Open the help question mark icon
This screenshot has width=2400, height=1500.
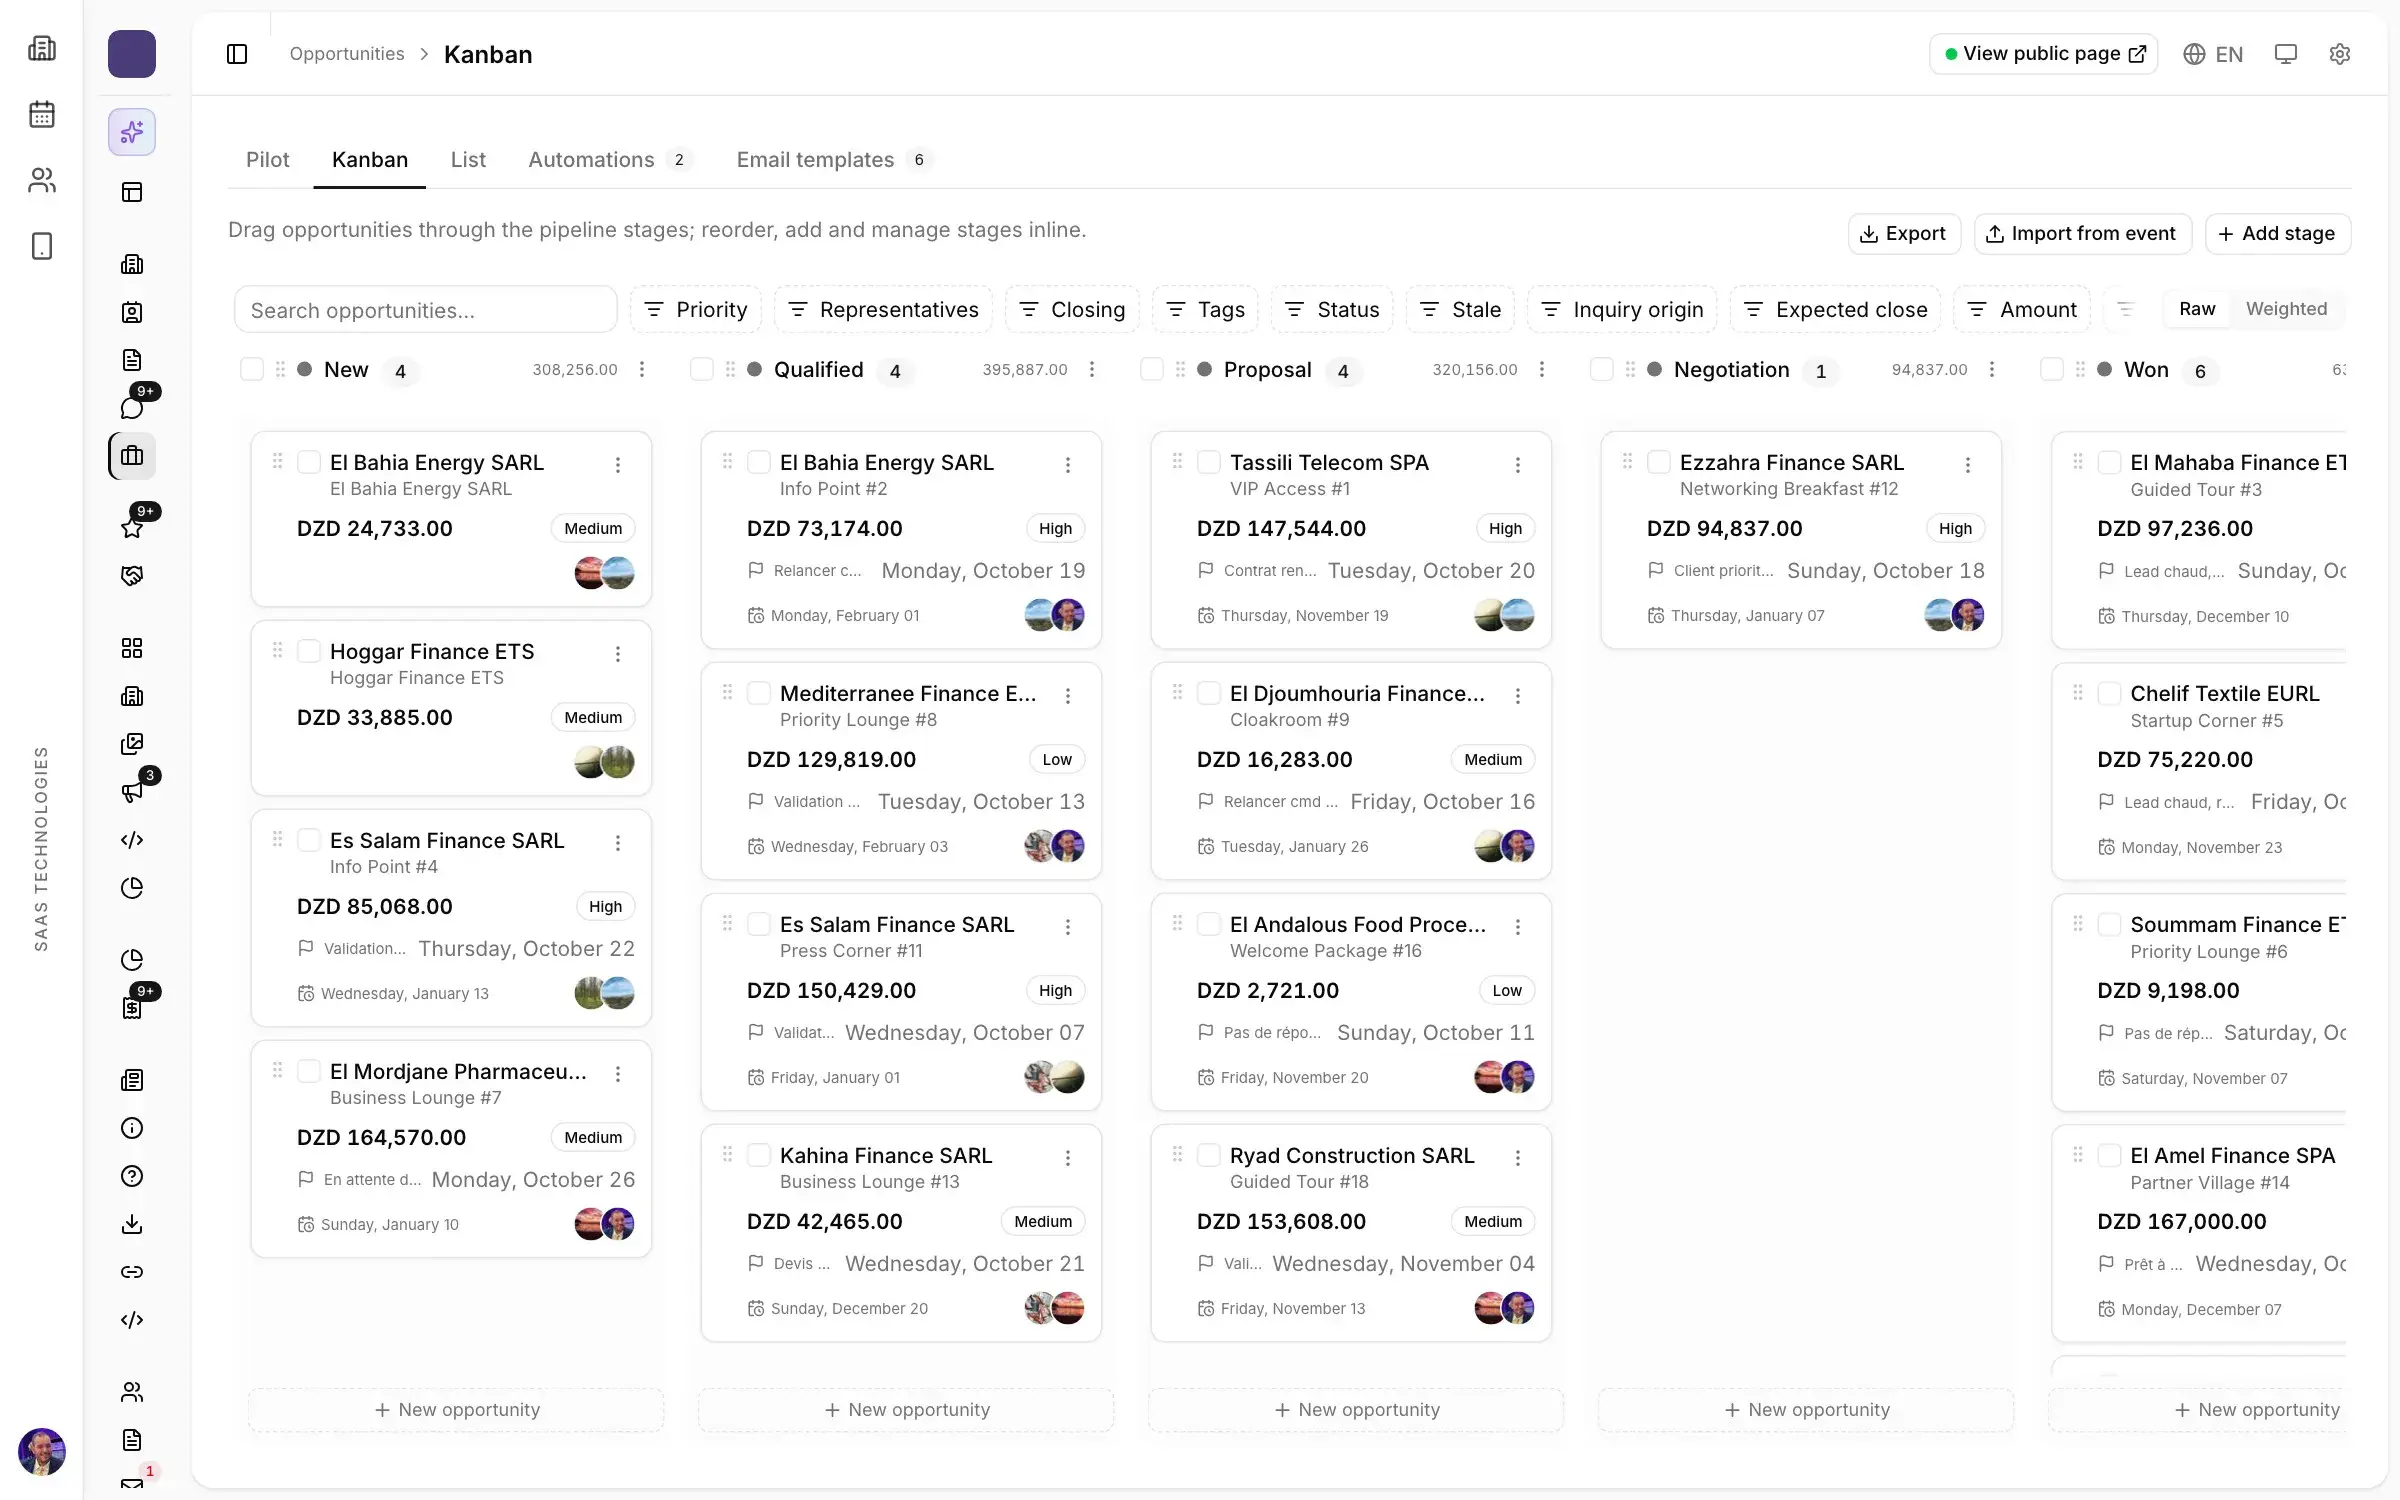tap(132, 1176)
